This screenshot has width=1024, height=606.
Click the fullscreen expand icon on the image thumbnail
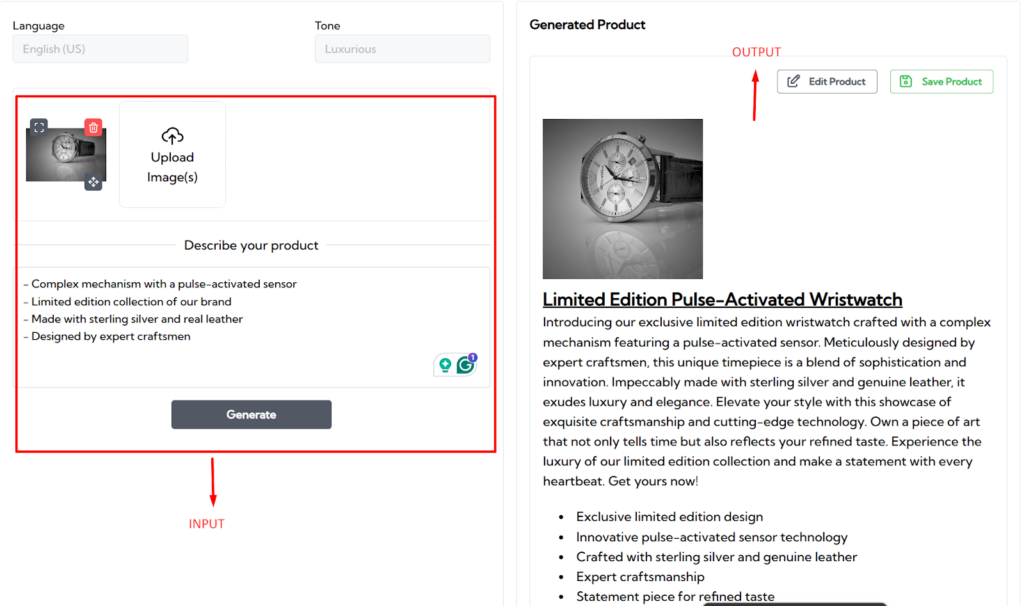[40, 126]
